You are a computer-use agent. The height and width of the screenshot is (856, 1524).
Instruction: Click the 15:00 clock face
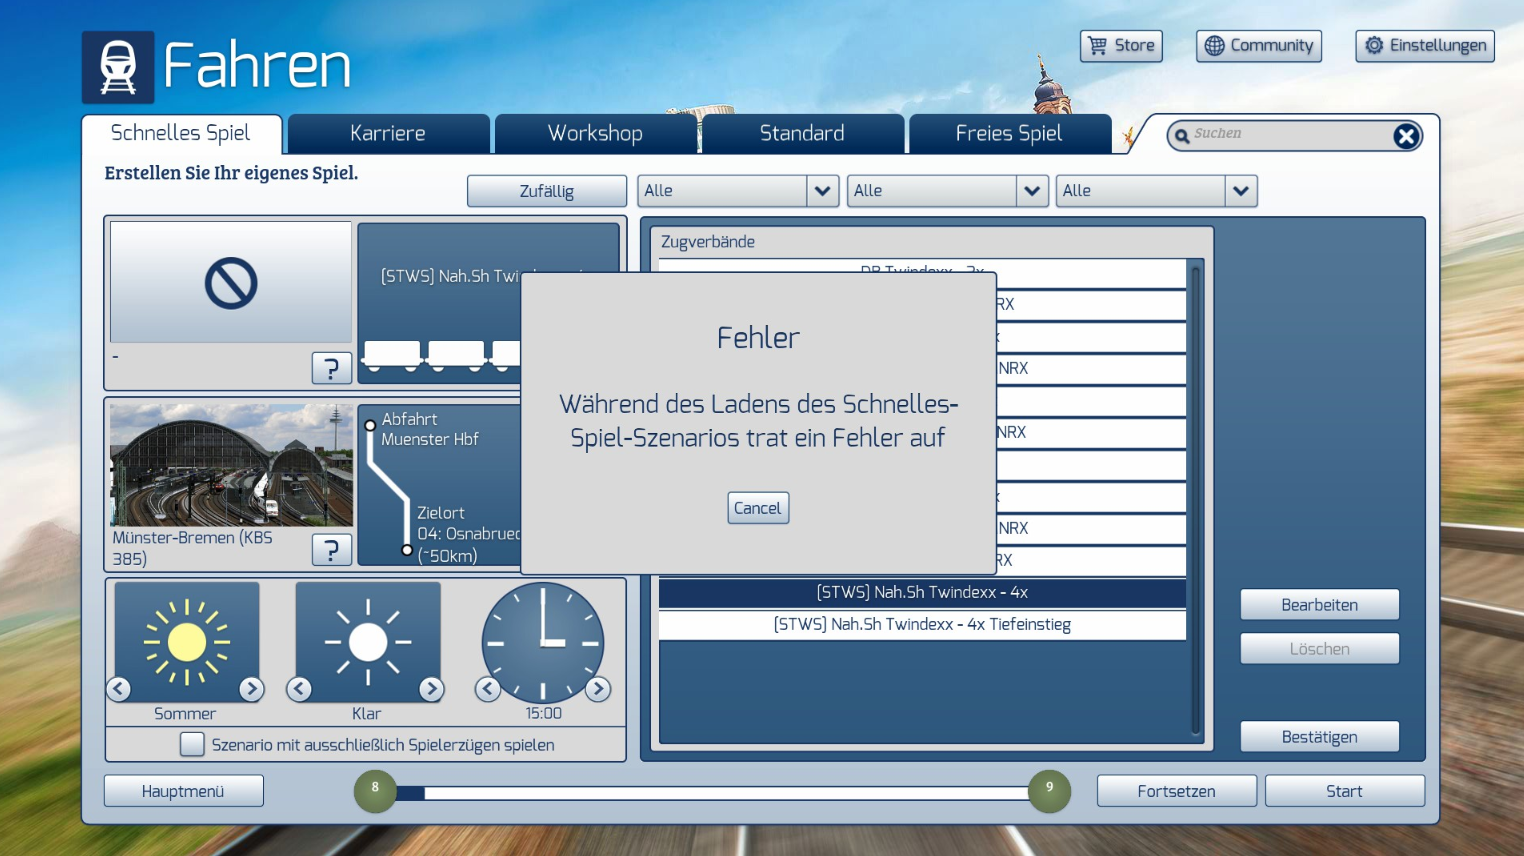[x=543, y=642]
